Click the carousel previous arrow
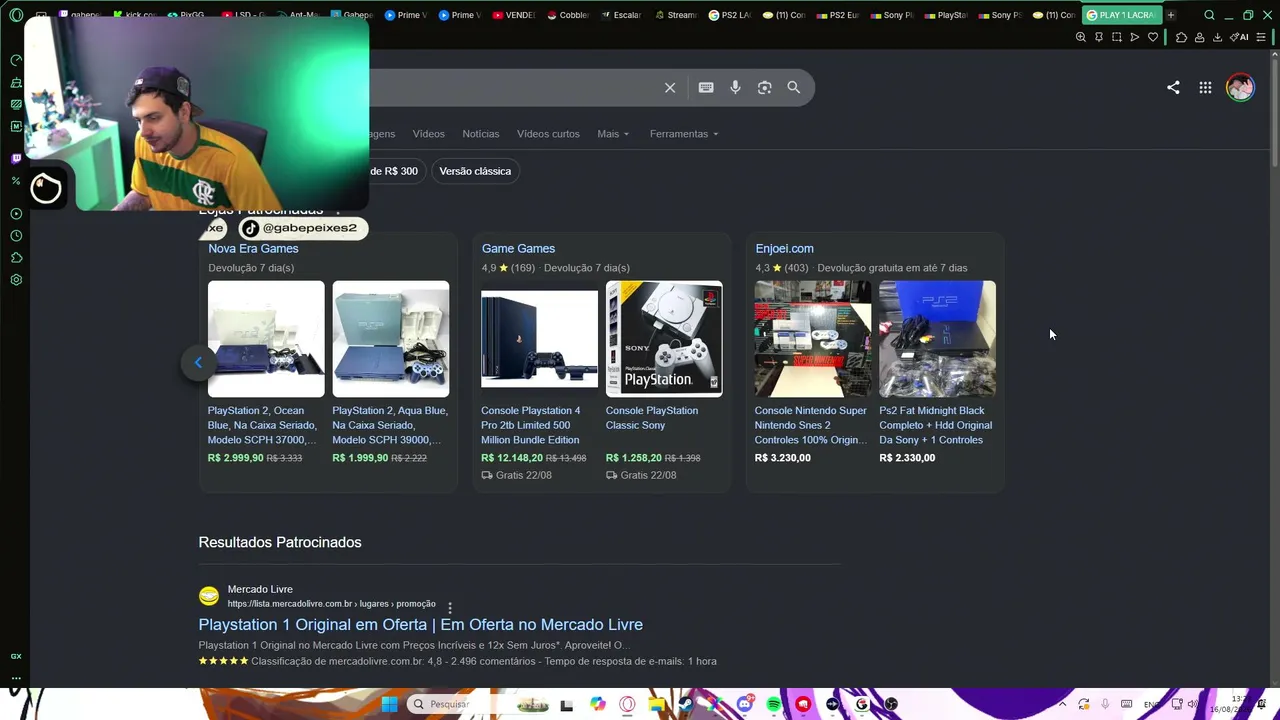1280x720 pixels. coord(198,363)
